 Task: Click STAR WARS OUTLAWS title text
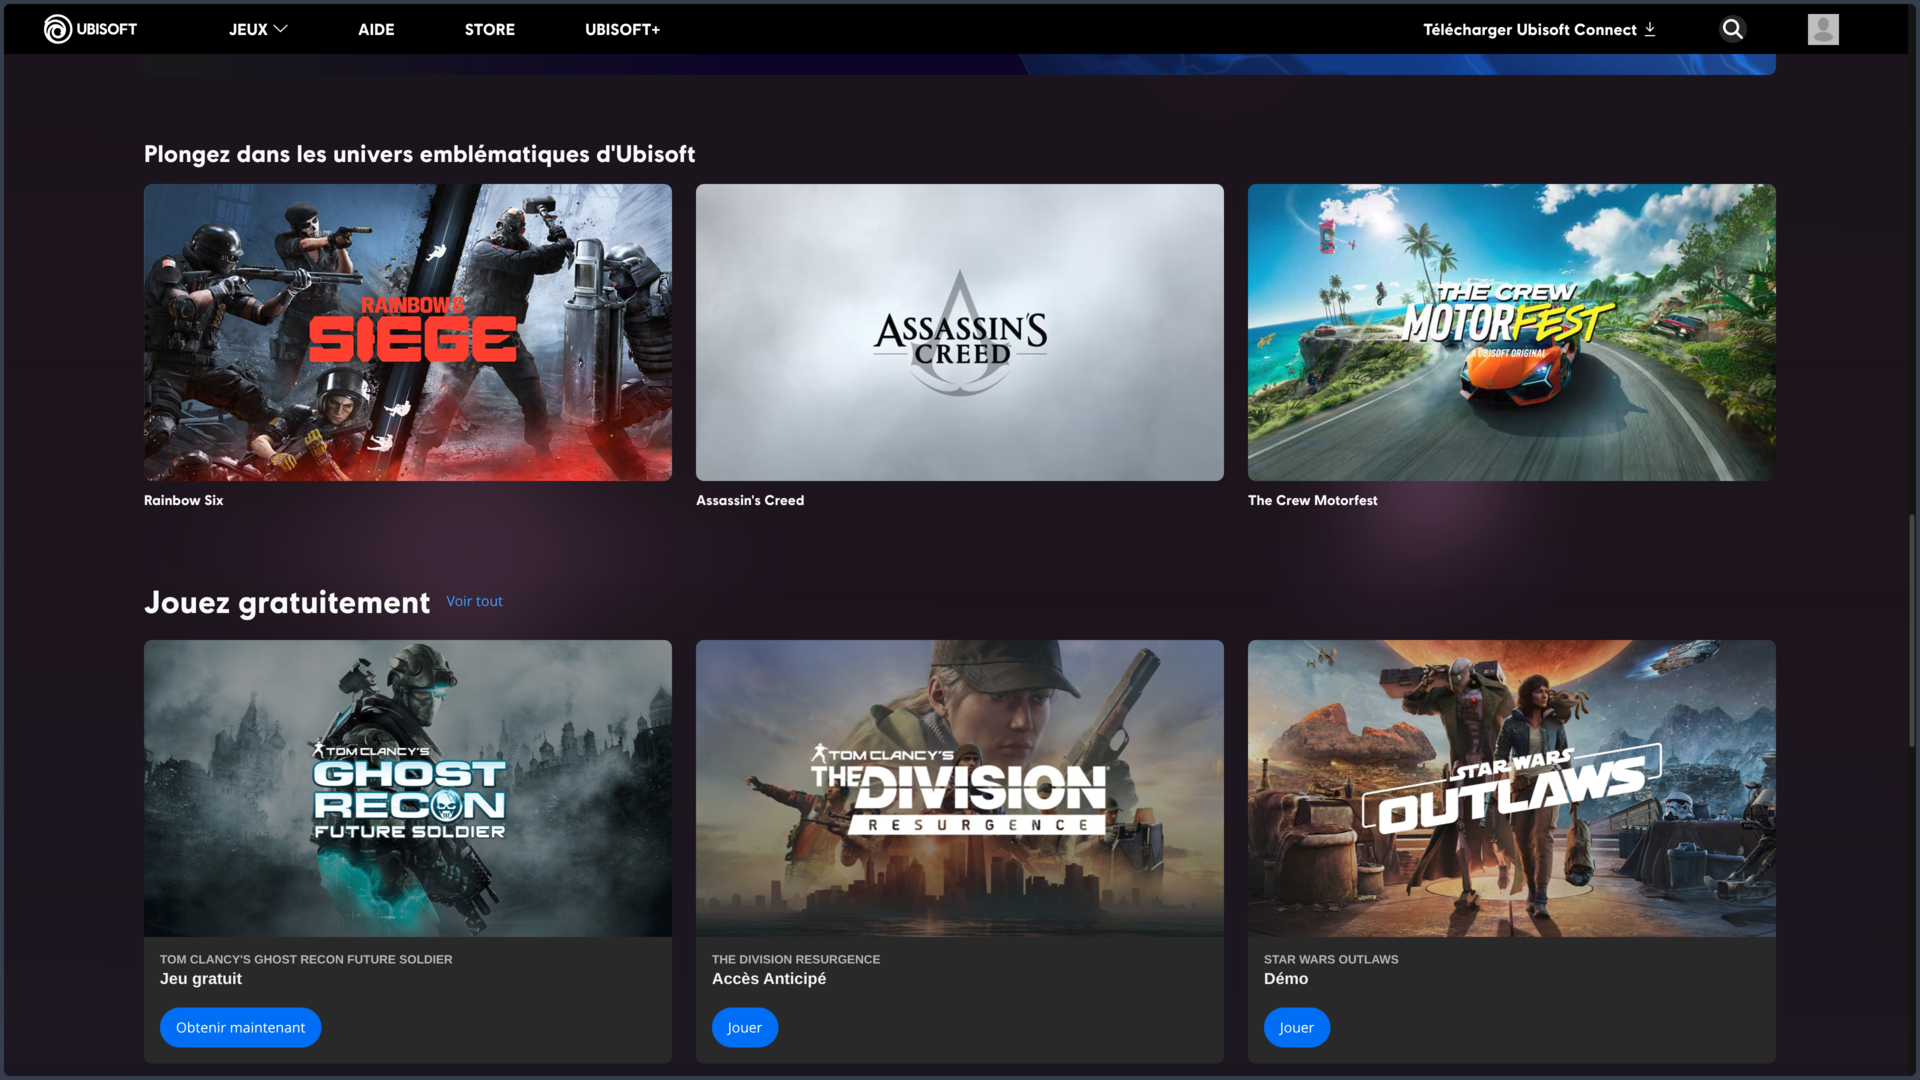tap(1331, 959)
